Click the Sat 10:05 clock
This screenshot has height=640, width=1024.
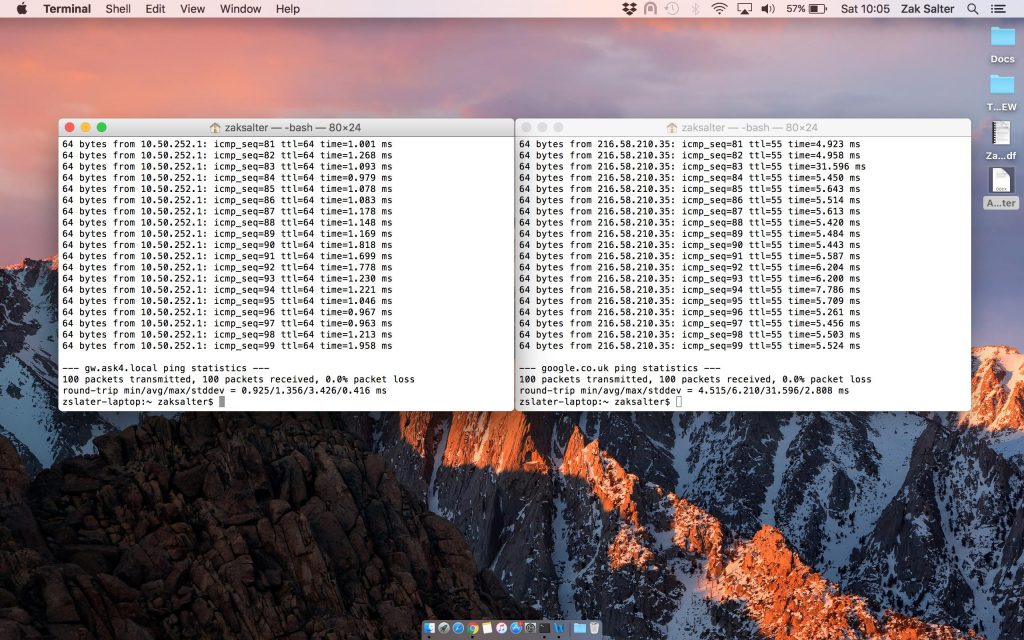tap(865, 8)
